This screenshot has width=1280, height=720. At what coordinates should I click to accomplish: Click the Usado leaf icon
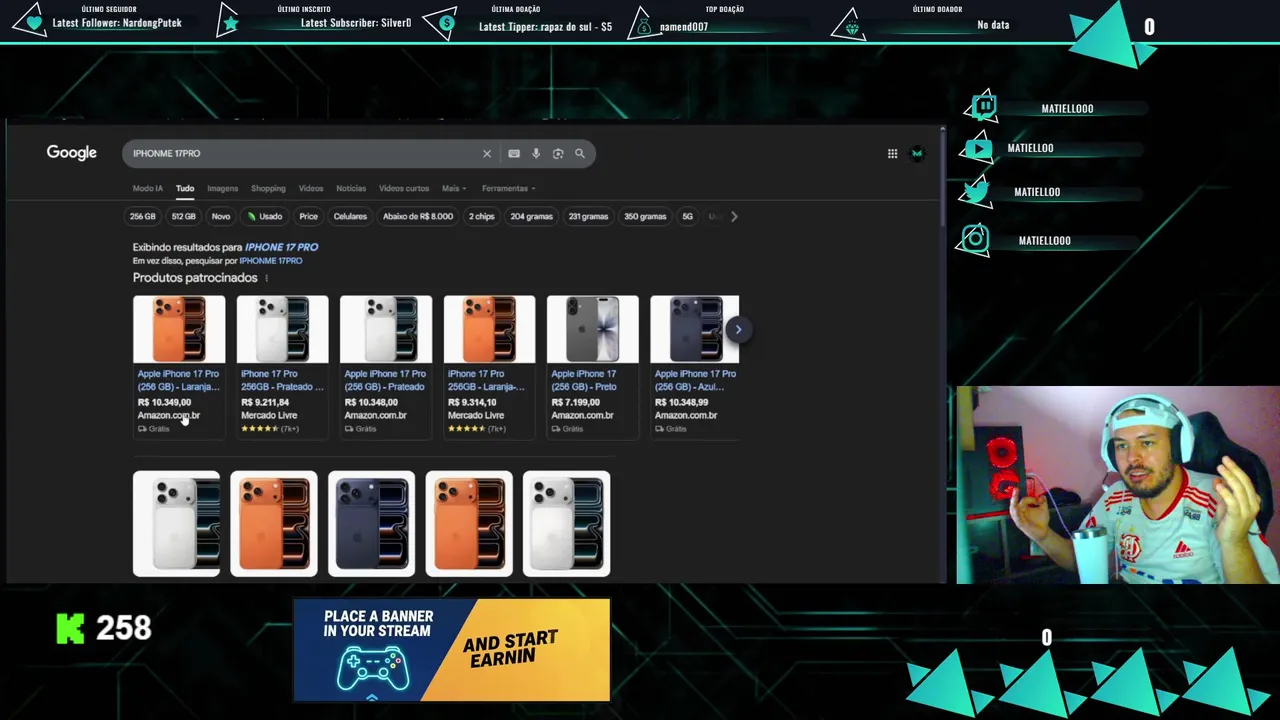pos(252,216)
